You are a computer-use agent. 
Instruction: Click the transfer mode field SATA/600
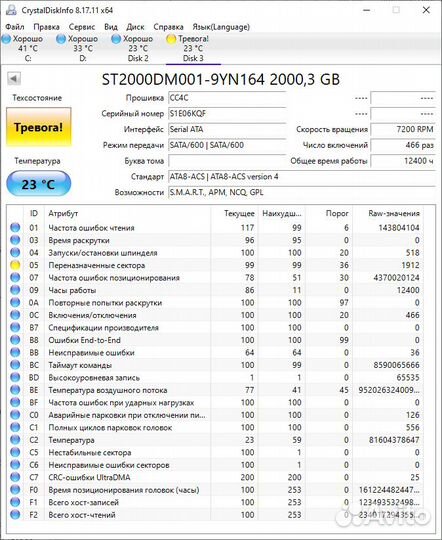click(227, 145)
